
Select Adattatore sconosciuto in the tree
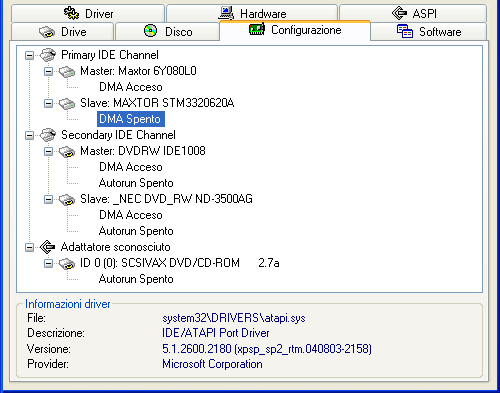(x=115, y=247)
